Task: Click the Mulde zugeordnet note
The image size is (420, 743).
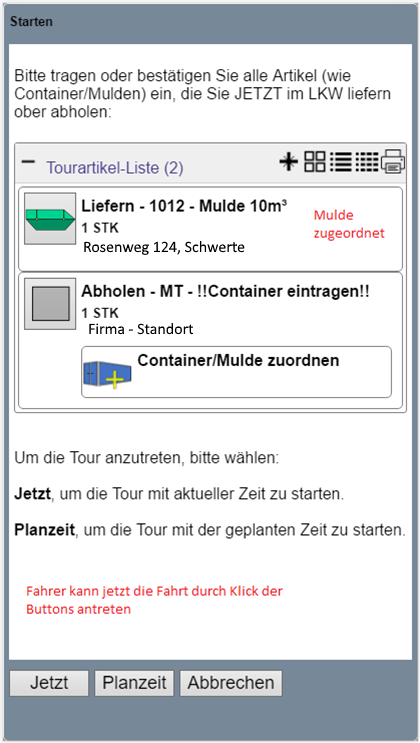Action: pos(349,224)
